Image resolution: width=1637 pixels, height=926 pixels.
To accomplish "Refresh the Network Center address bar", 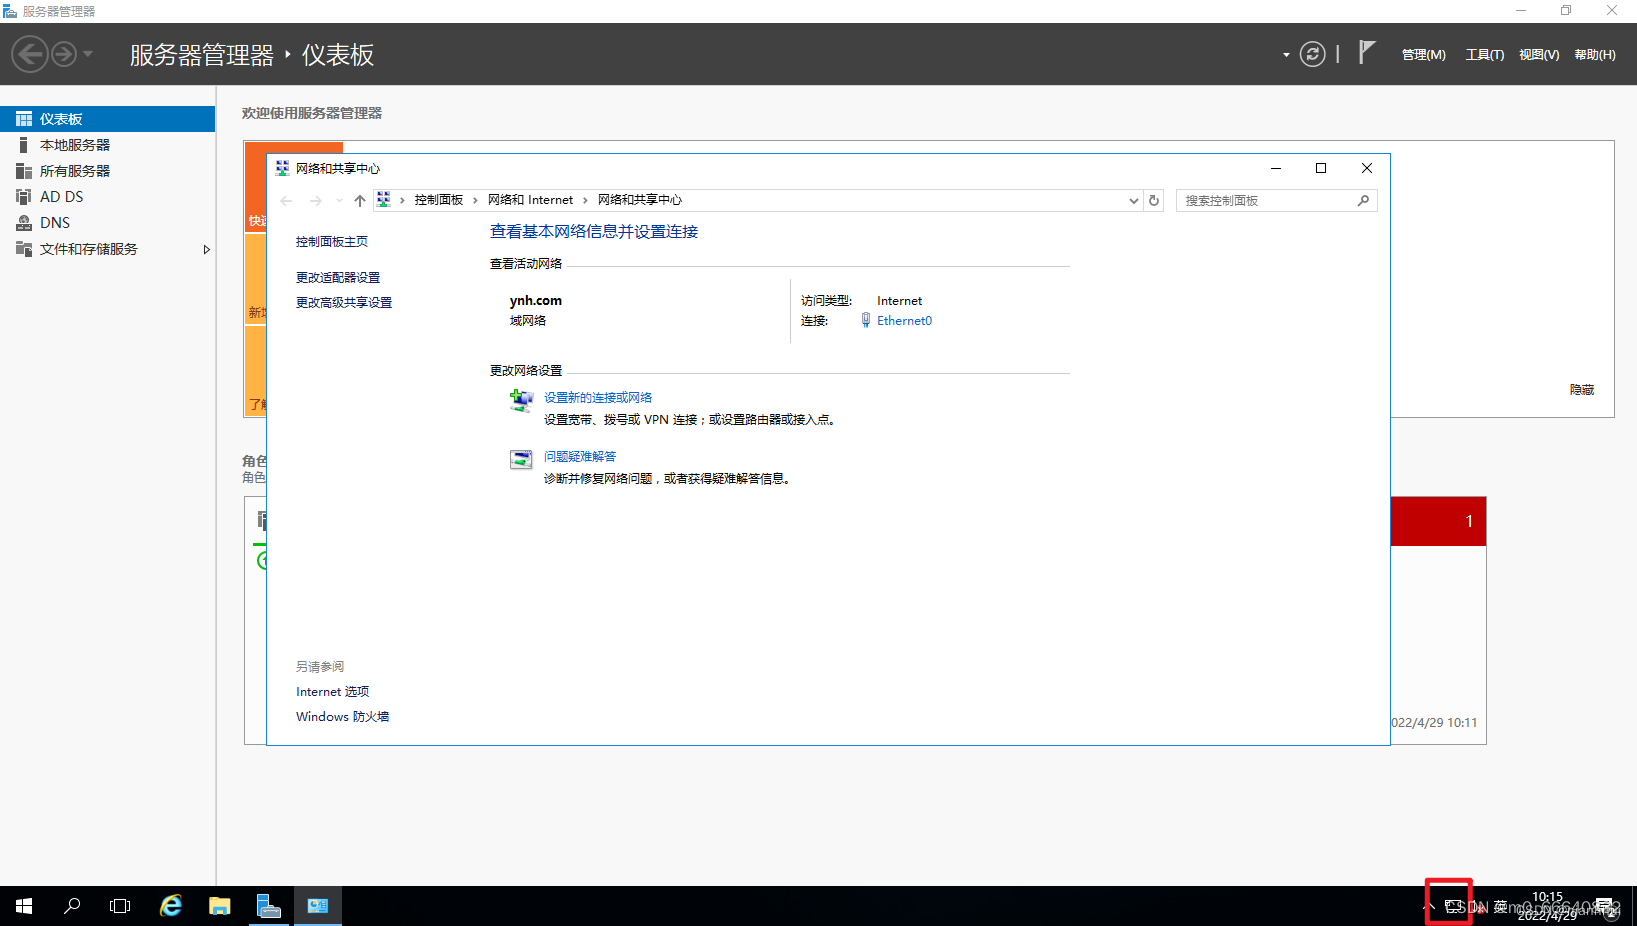I will point(1154,201).
